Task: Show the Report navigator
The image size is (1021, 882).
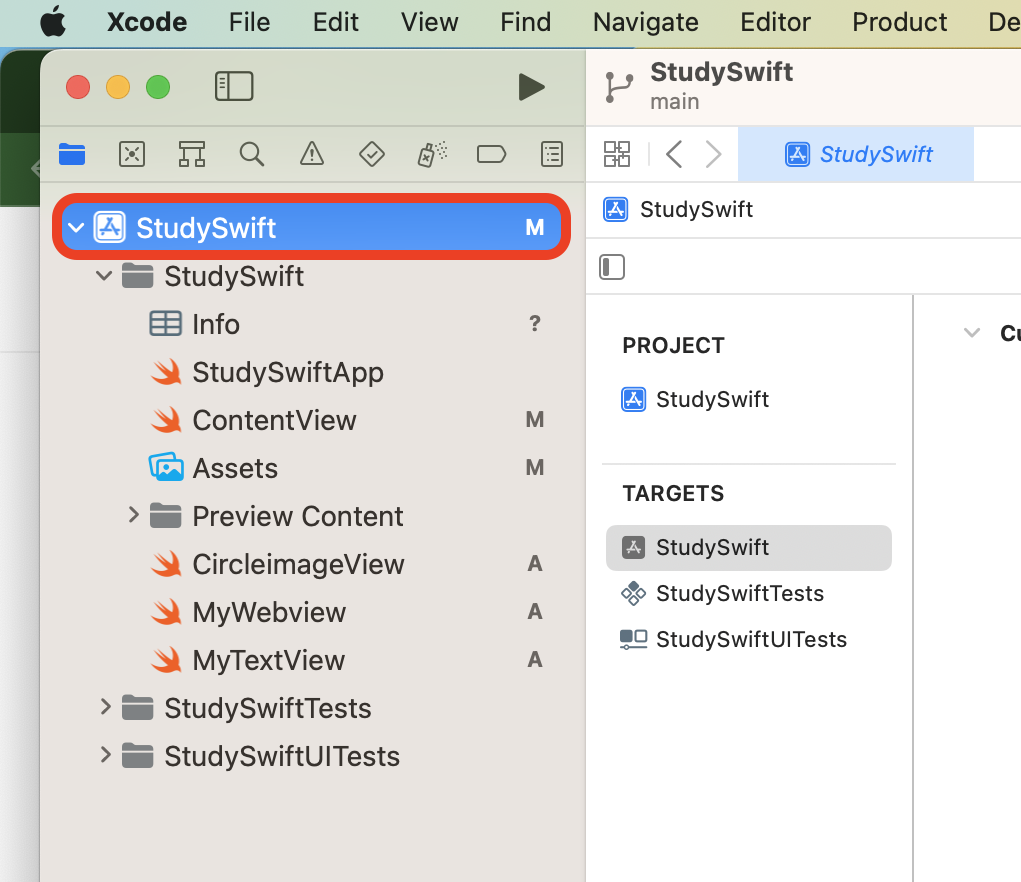Action: [x=552, y=154]
